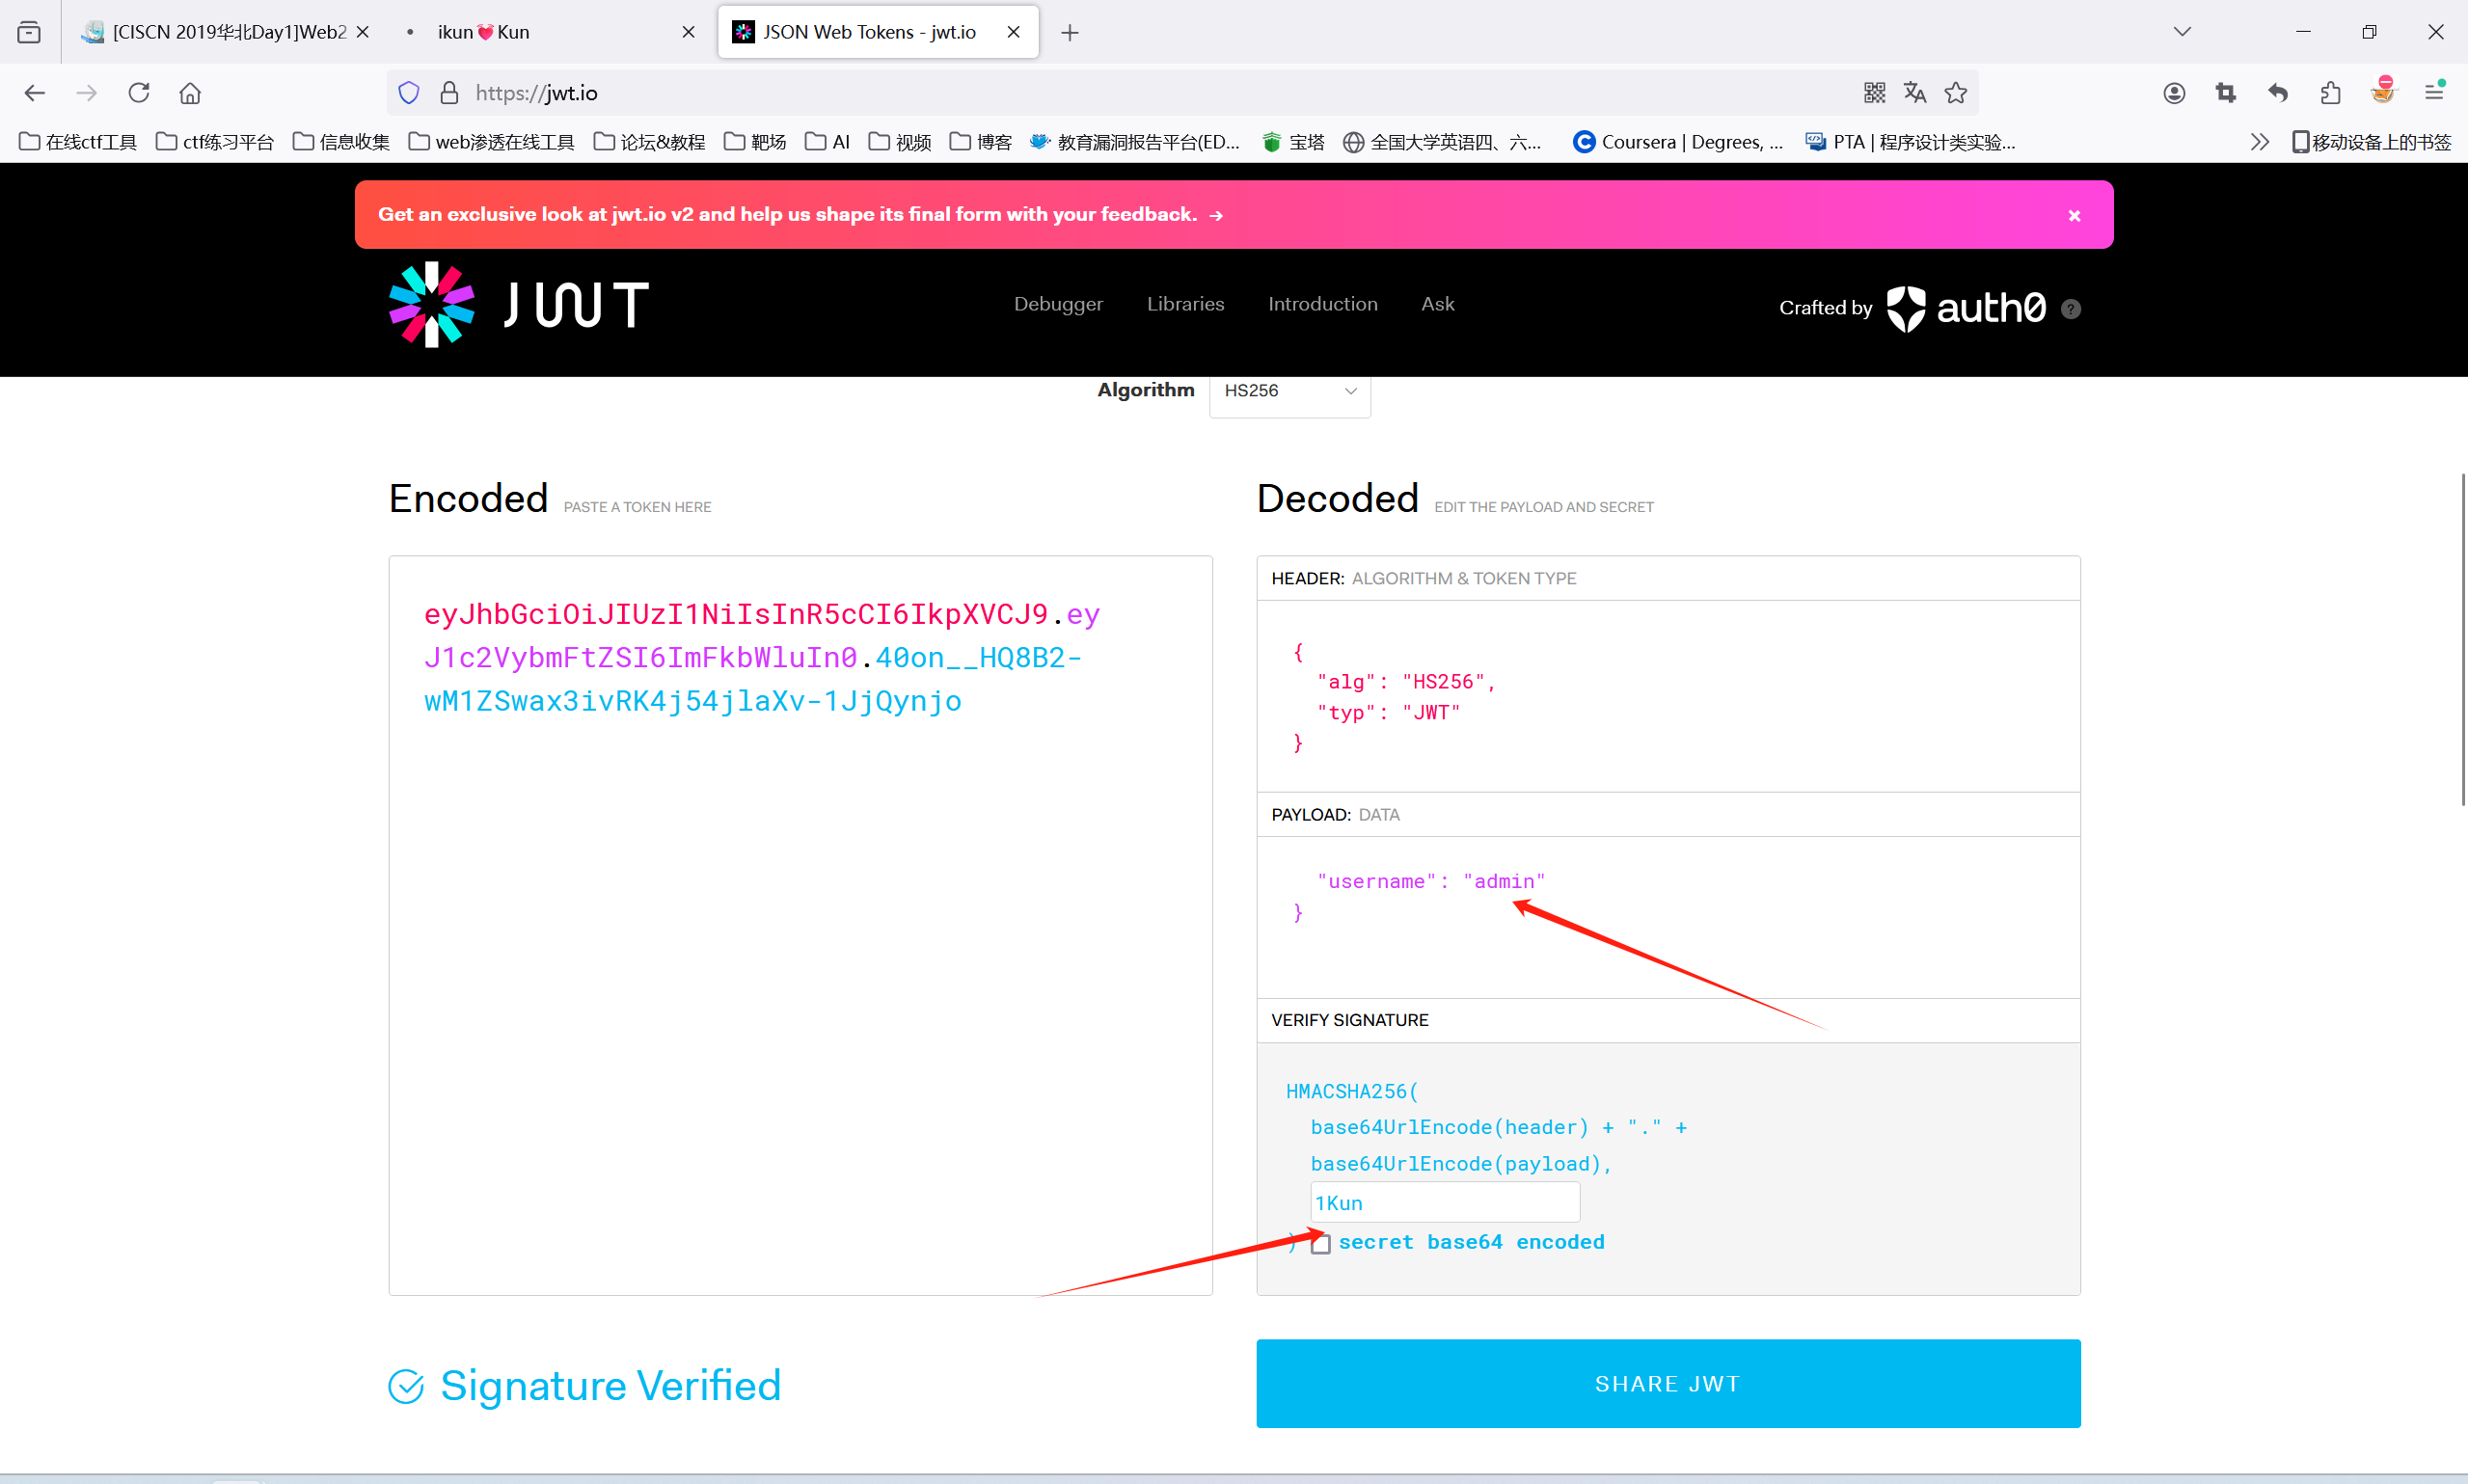Reload the jwt.io page

tap(139, 93)
